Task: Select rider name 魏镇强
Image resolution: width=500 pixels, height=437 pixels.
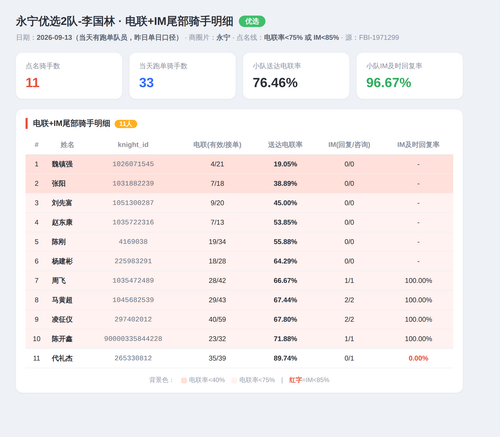Action: [62, 164]
